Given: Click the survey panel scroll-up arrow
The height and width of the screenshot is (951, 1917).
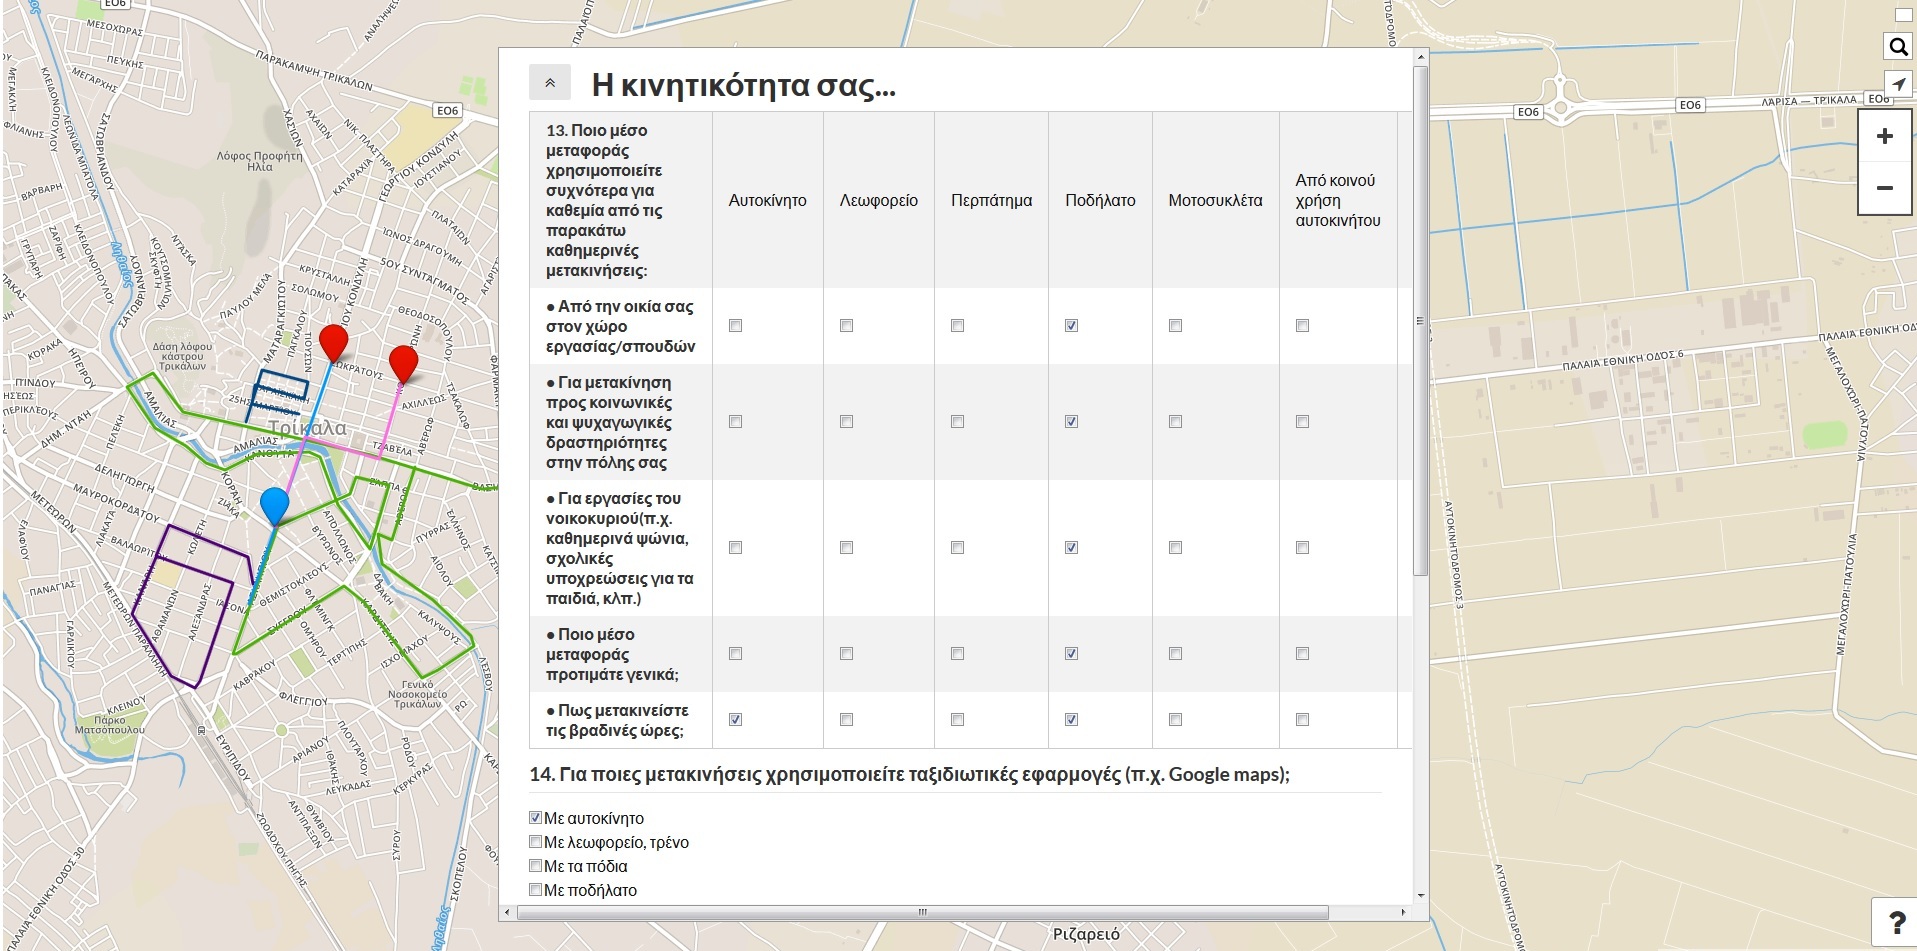Looking at the screenshot, I should 1420,59.
